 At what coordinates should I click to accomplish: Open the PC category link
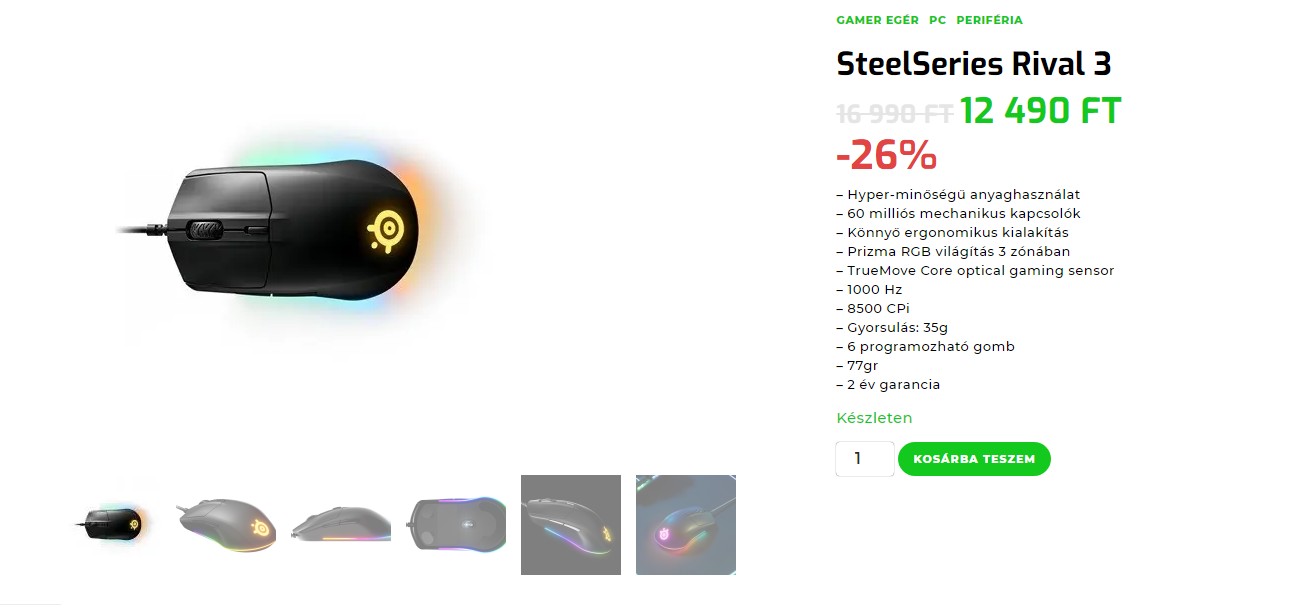(937, 20)
